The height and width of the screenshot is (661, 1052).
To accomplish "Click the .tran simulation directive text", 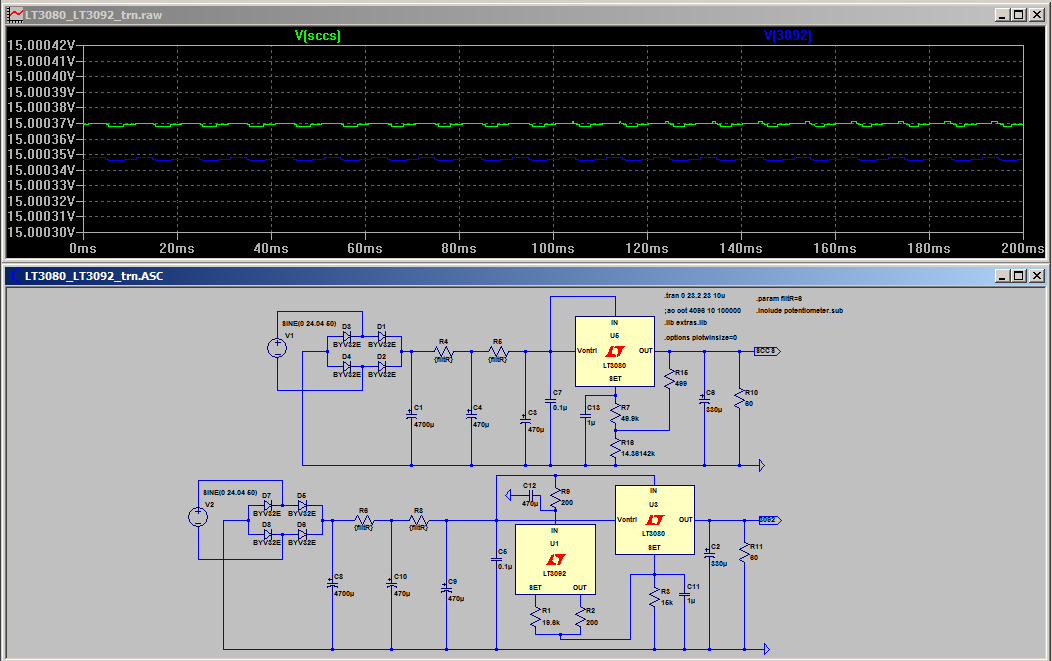I will tap(694, 295).
